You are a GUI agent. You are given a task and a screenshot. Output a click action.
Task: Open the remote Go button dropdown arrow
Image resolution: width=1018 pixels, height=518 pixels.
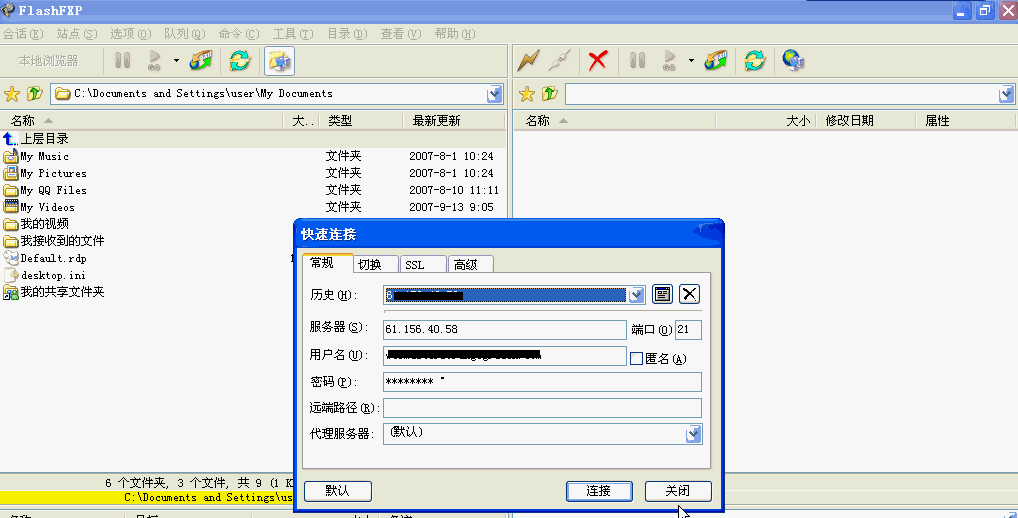(x=691, y=61)
